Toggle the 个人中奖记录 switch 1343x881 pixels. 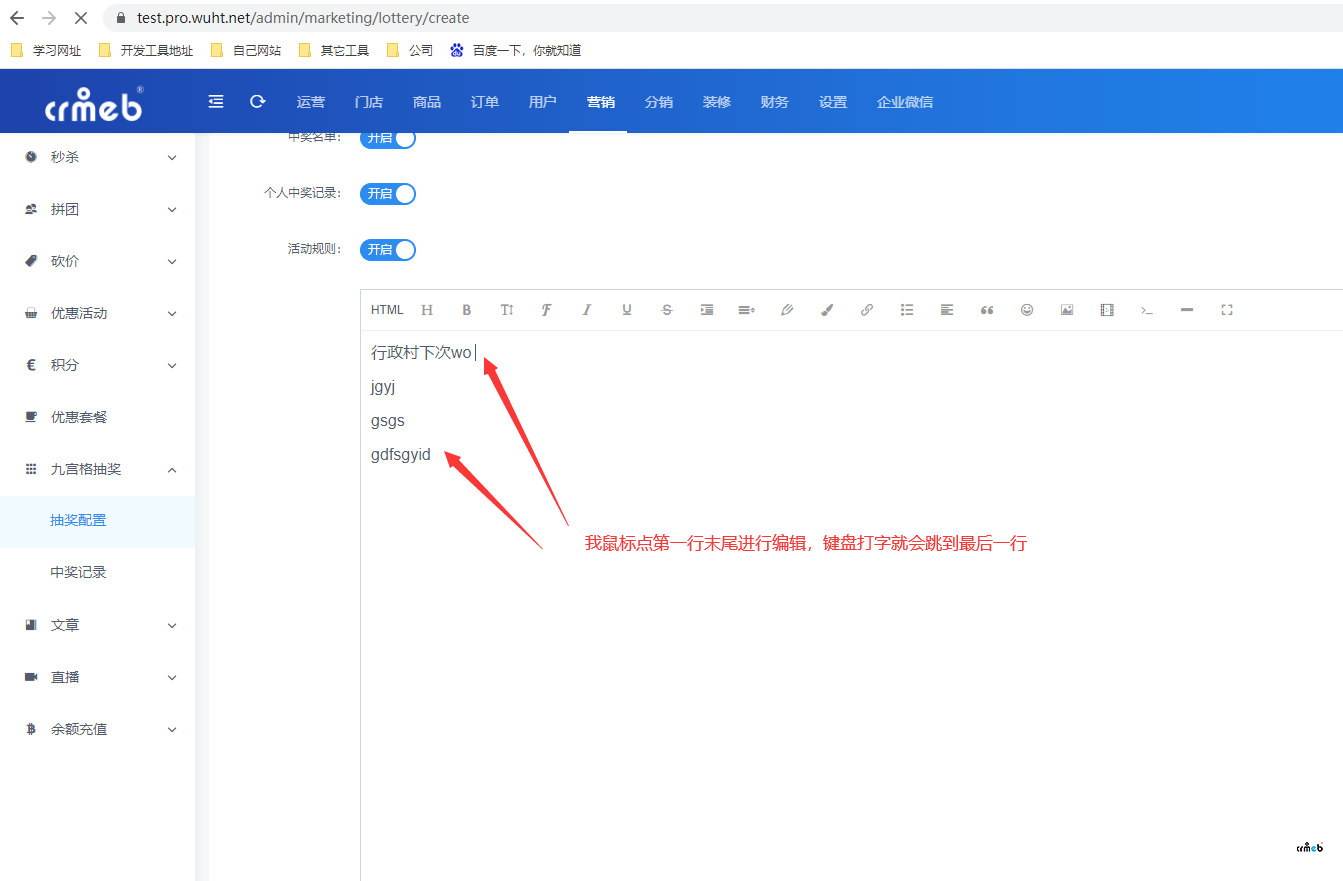pos(388,194)
